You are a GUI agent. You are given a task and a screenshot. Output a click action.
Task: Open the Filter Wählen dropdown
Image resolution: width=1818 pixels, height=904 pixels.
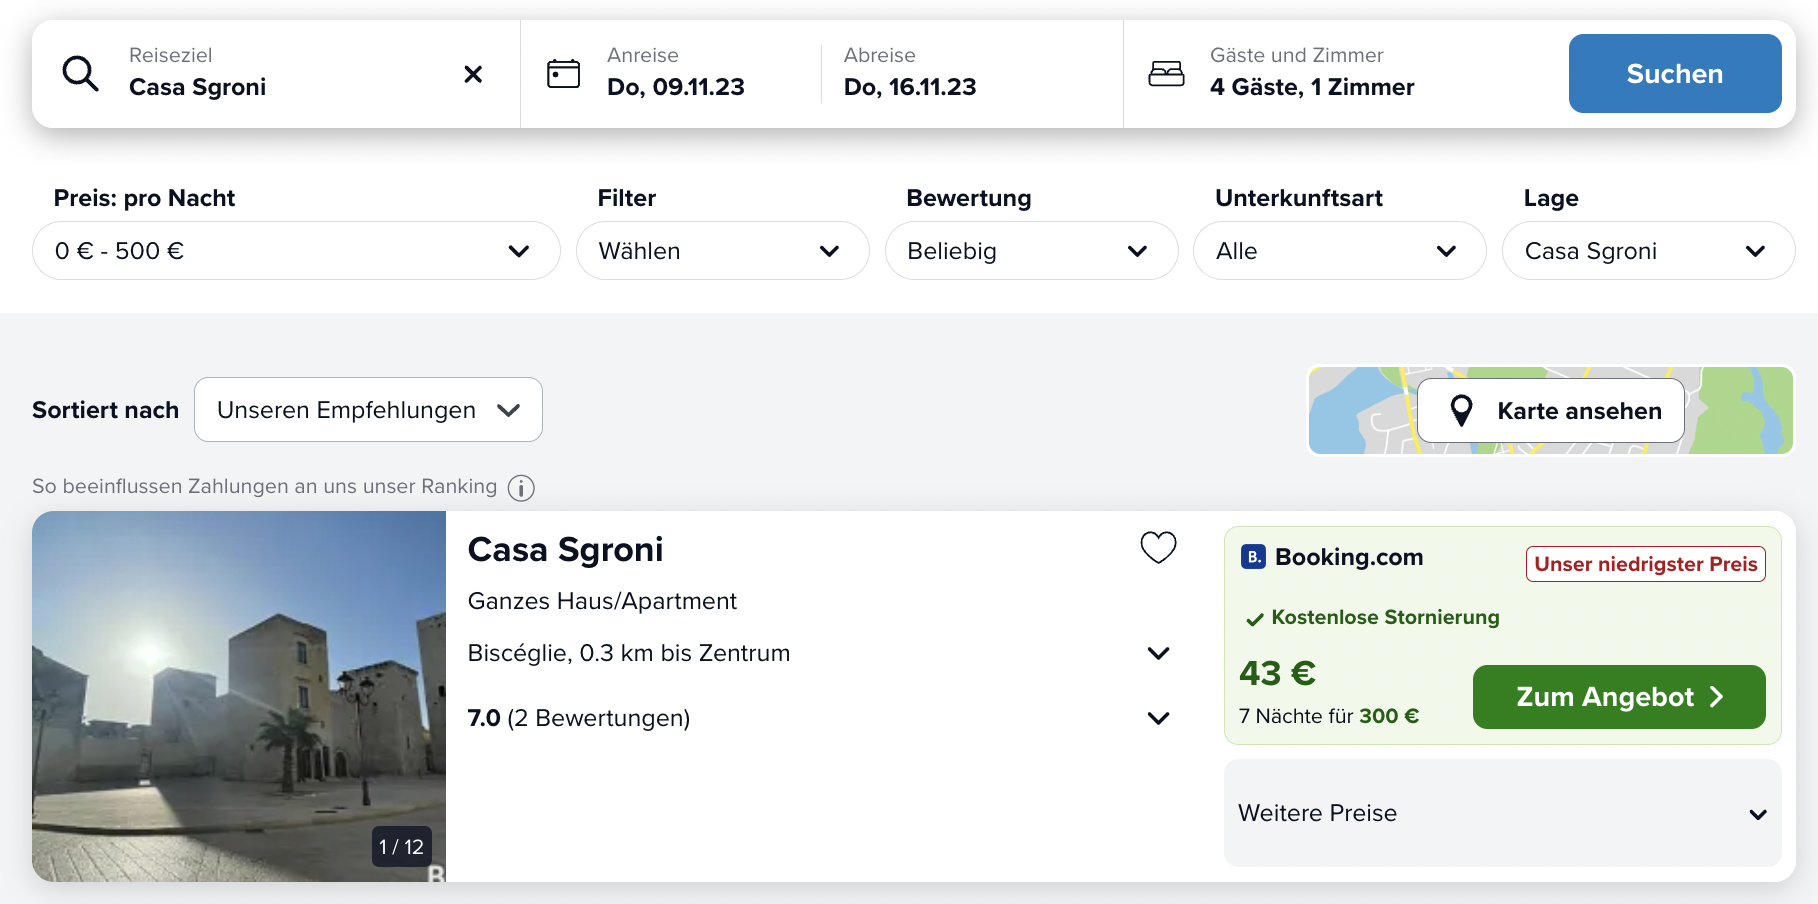click(x=722, y=251)
